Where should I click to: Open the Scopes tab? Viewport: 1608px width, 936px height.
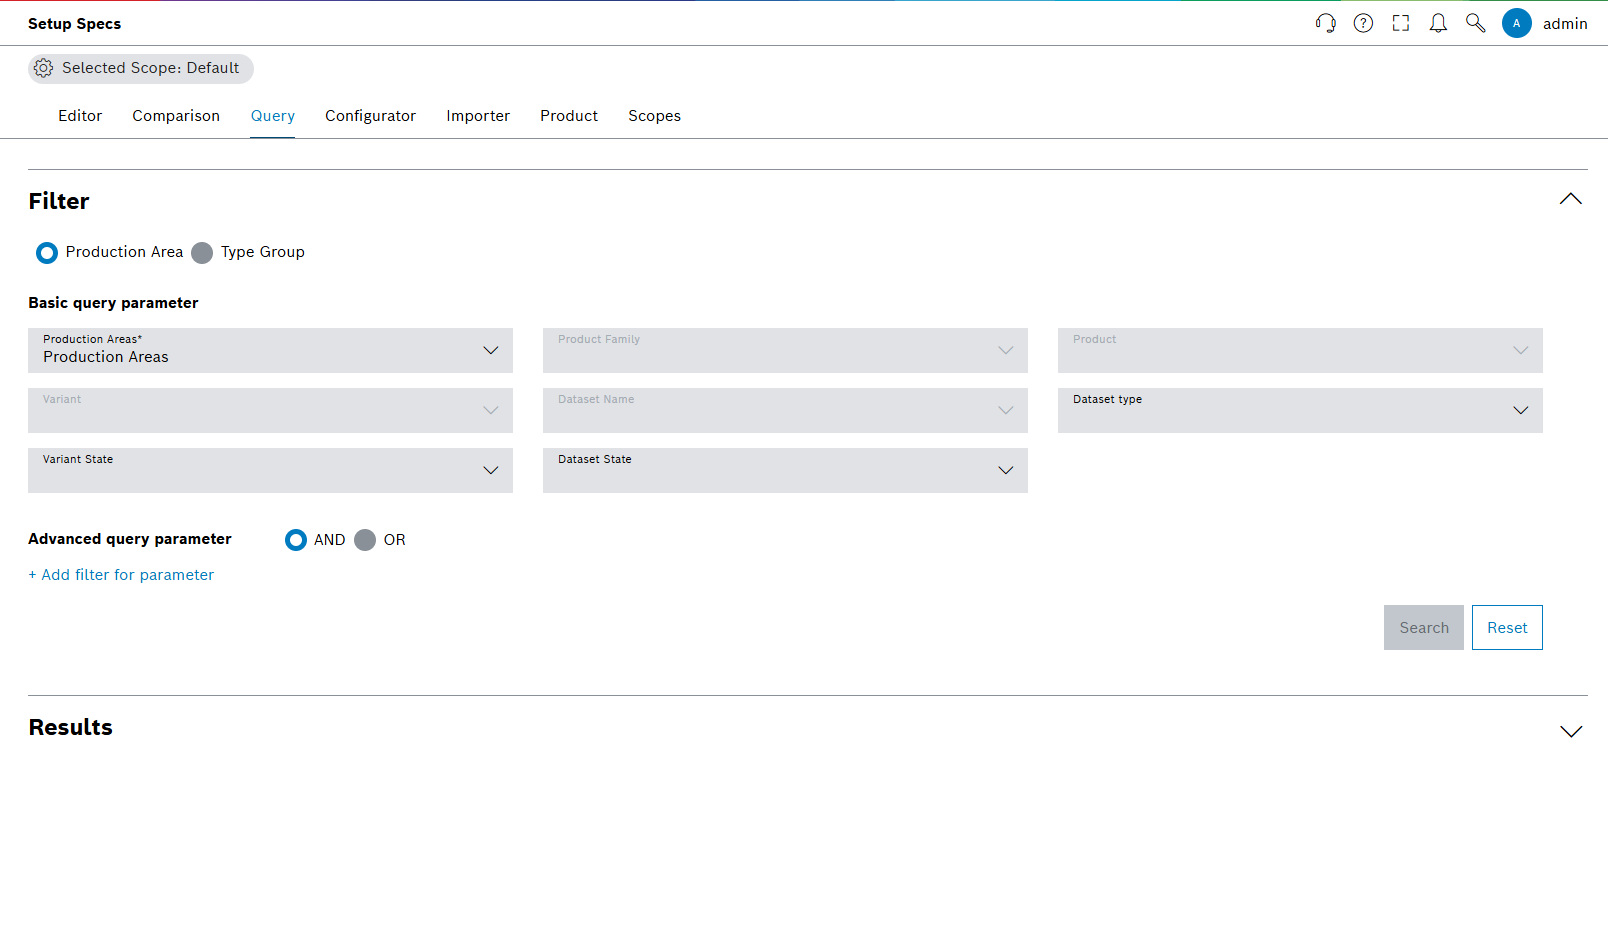click(654, 115)
